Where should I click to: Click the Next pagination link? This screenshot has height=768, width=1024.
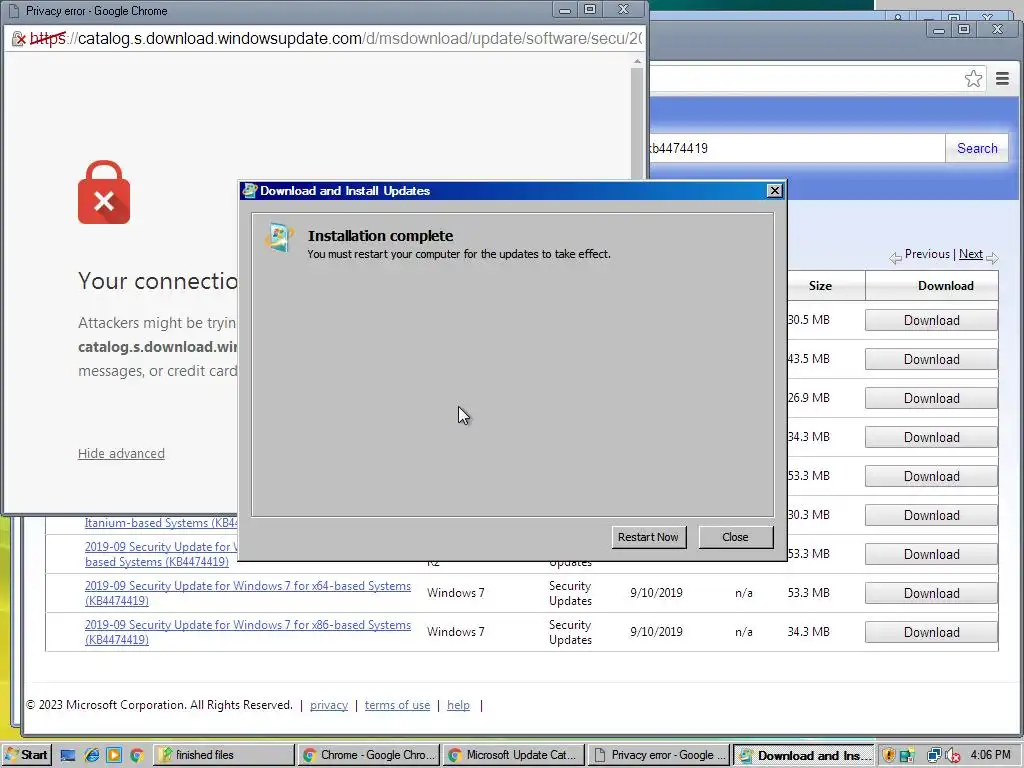[x=970, y=254]
